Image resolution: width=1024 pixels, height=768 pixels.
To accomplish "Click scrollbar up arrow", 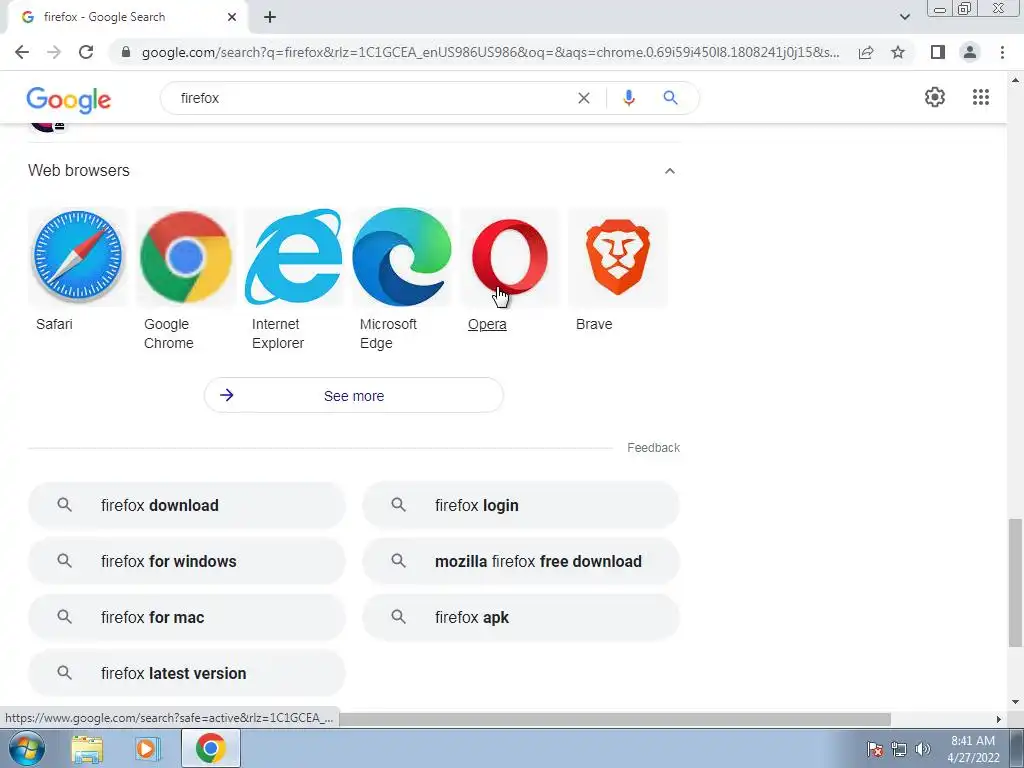I will (x=1015, y=80).
